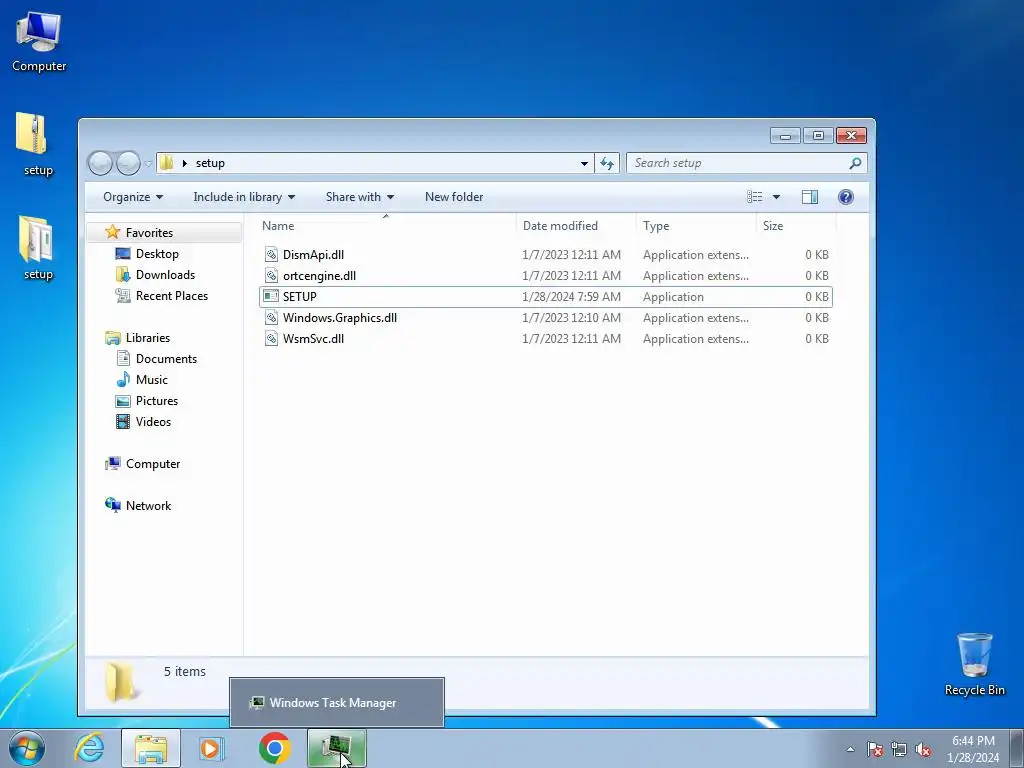Open the Videos library
Screen dimensions: 1024x768
[153, 421]
